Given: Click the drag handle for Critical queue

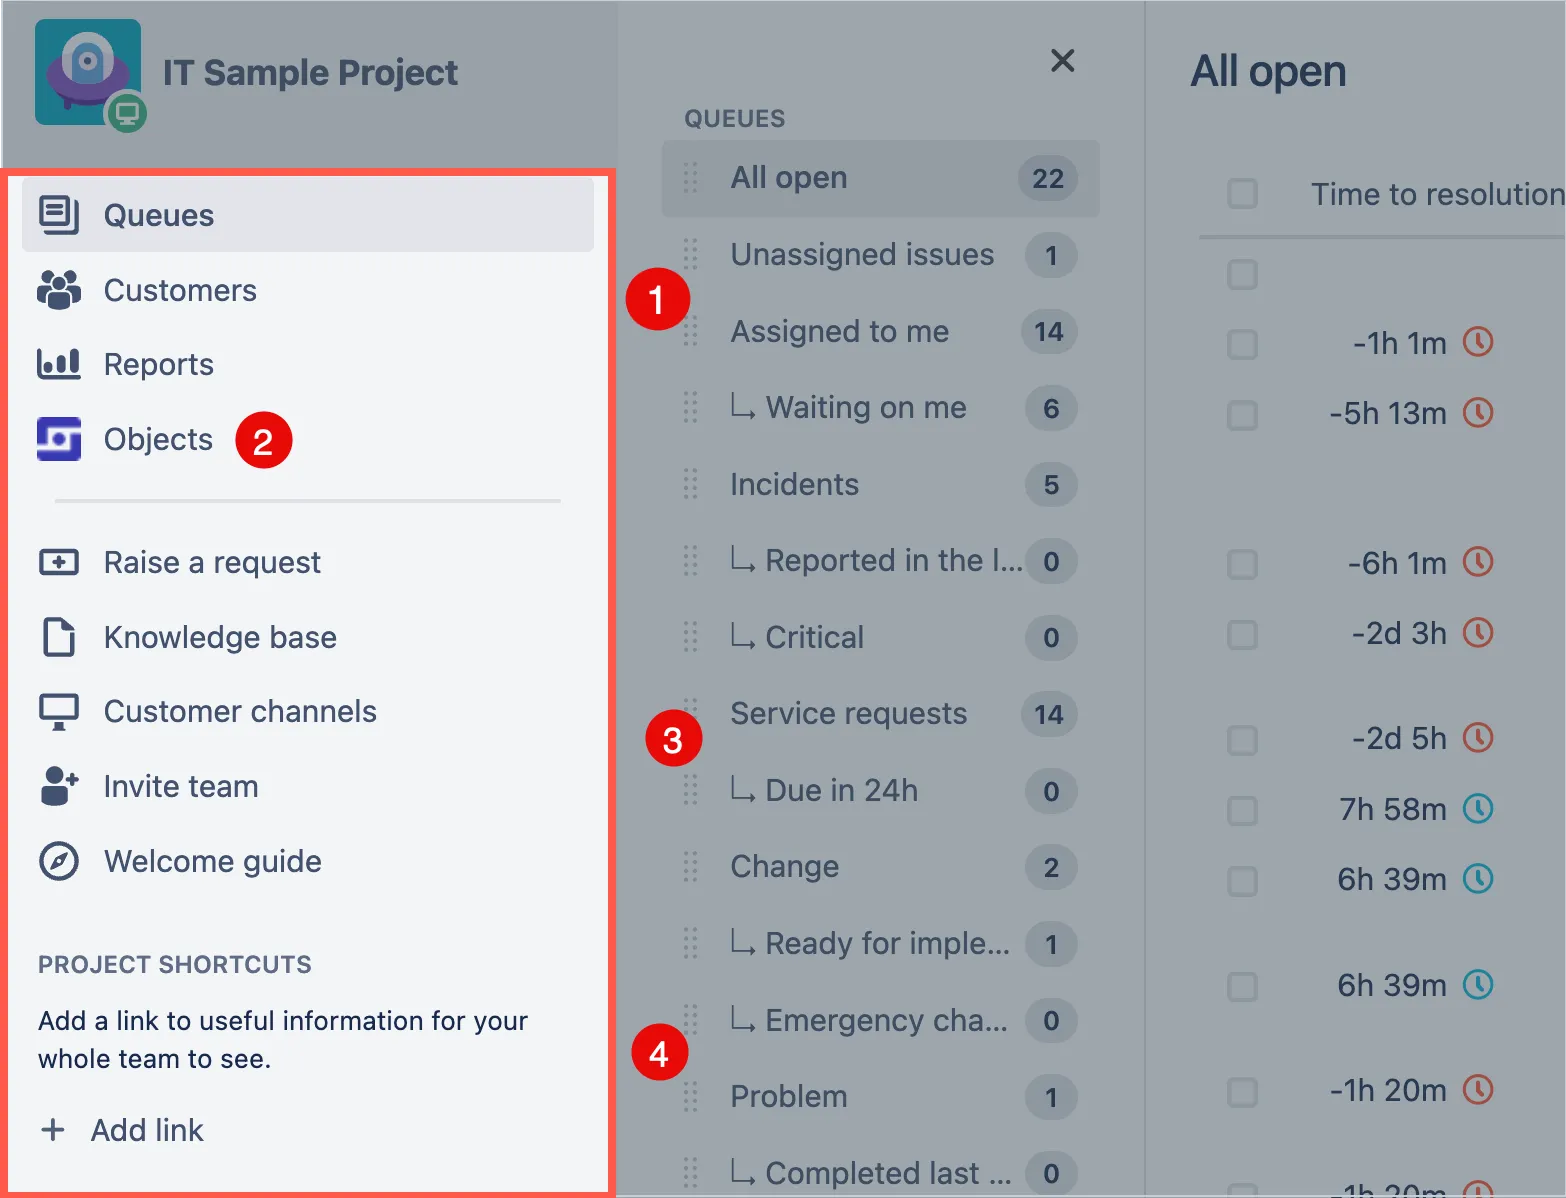Looking at the screenshot, I should coord(690,637).
